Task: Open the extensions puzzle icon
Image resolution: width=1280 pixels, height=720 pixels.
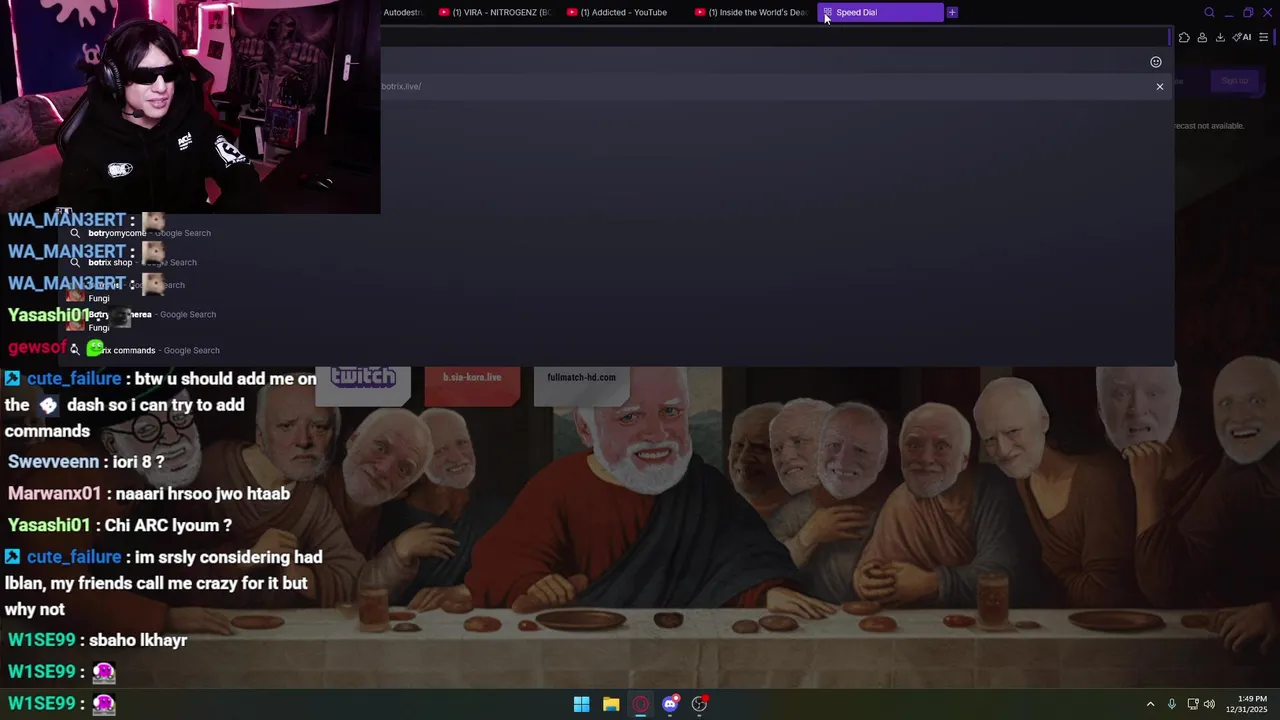Action: tap(1184, 37)
